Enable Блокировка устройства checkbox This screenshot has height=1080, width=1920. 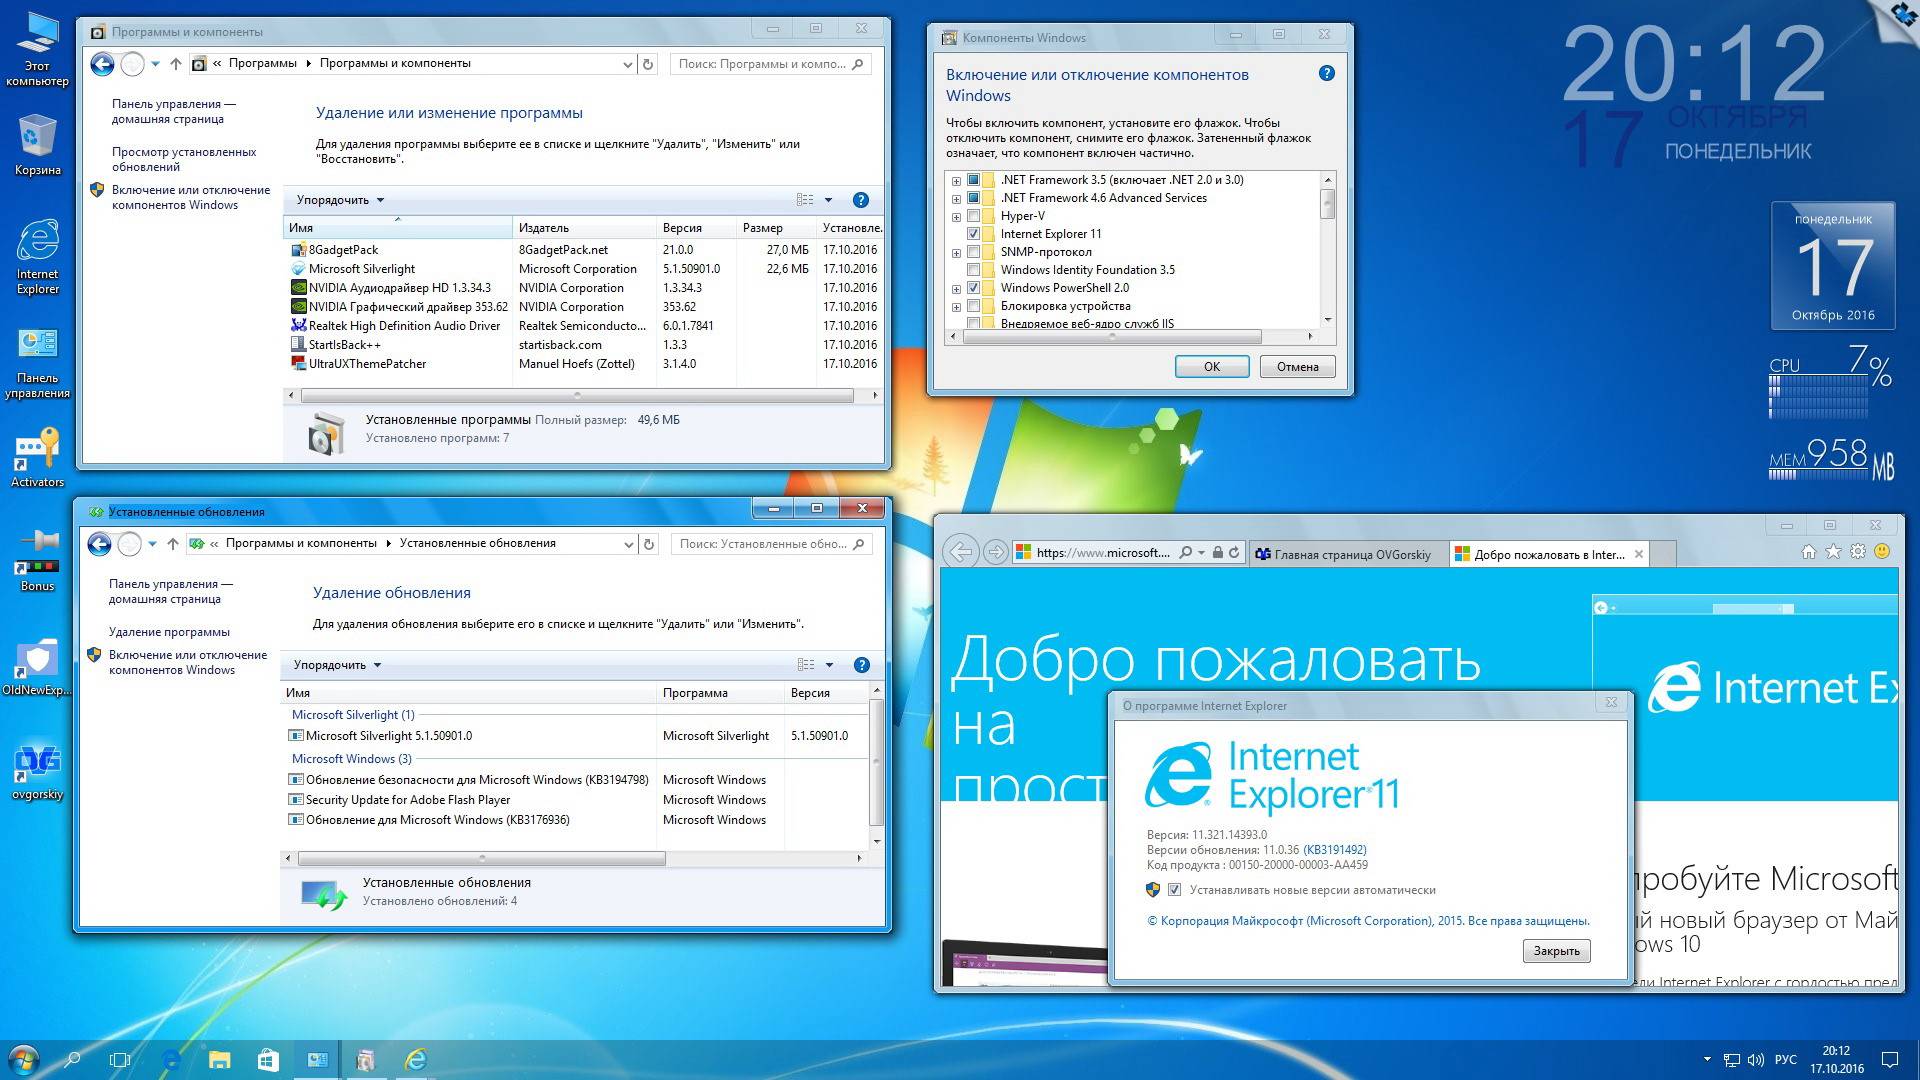(973, 306)
